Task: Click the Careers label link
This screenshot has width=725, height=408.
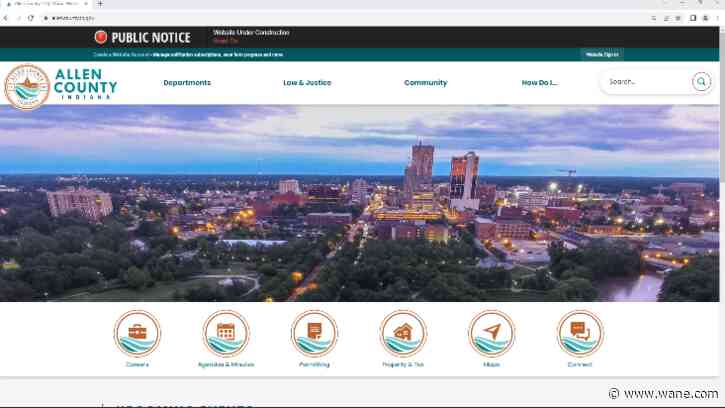Action: pyautogui.click(x=137, y=365)
